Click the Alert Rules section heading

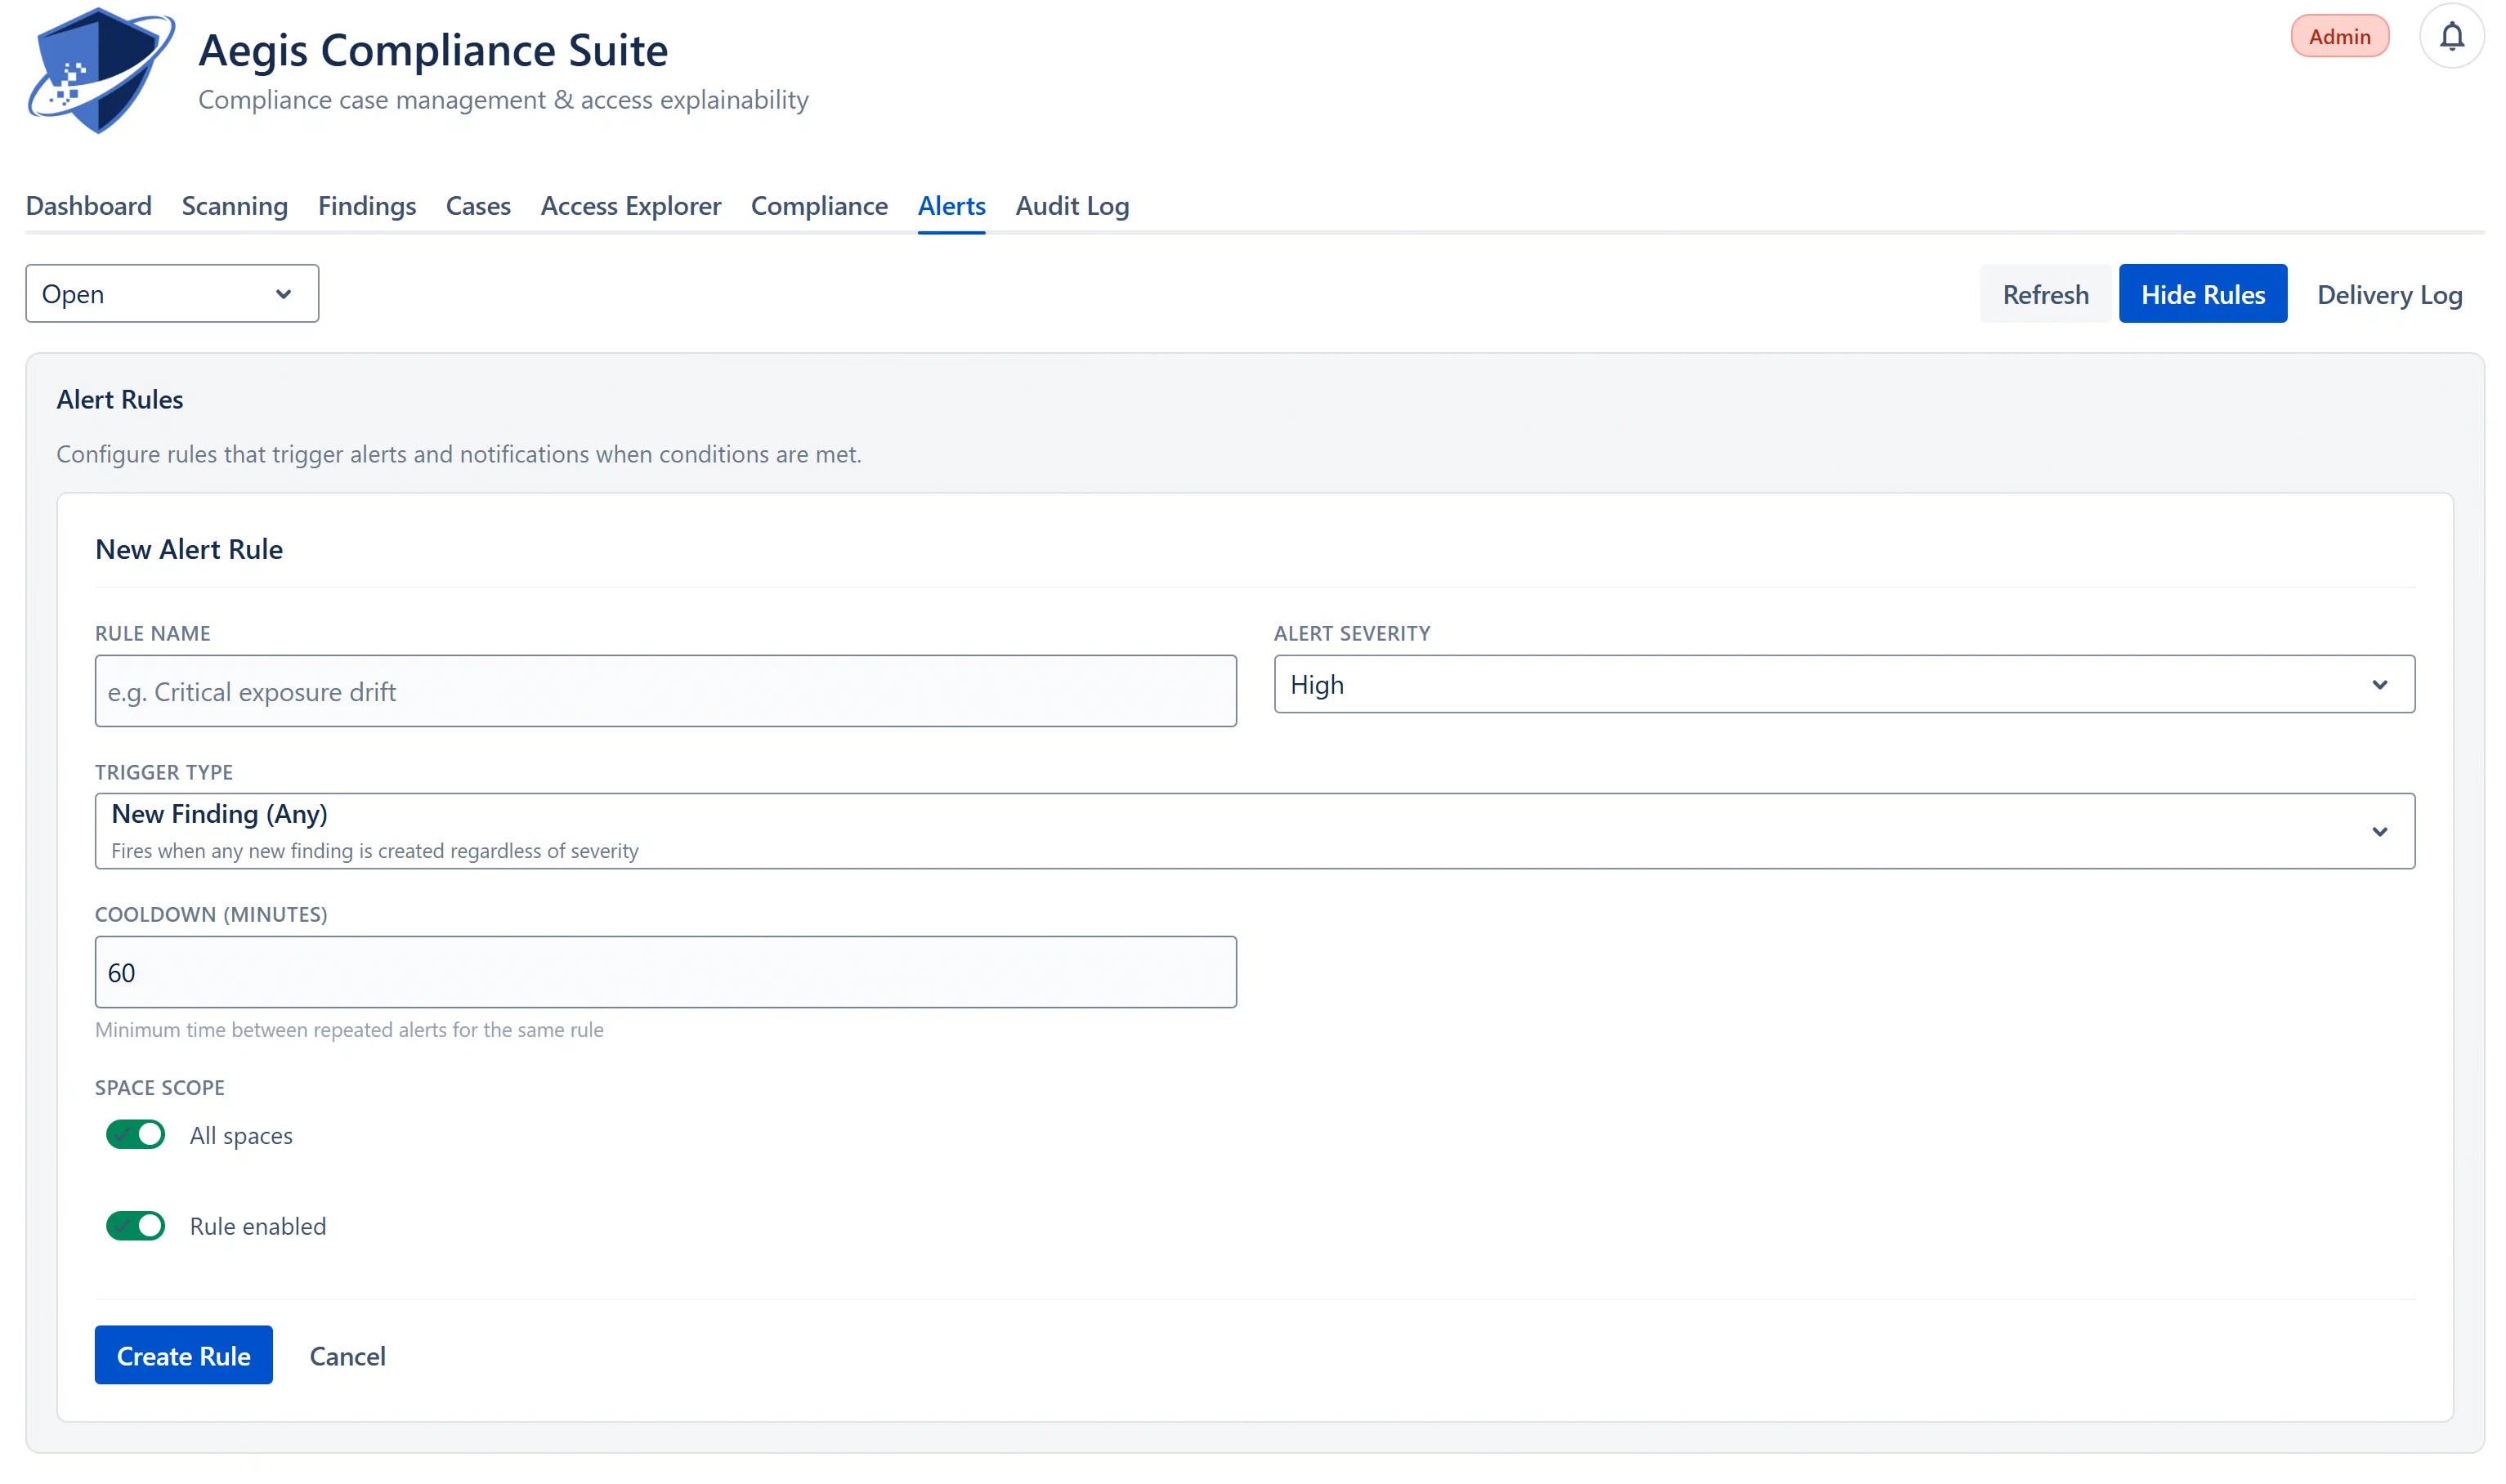coord(120,400)
